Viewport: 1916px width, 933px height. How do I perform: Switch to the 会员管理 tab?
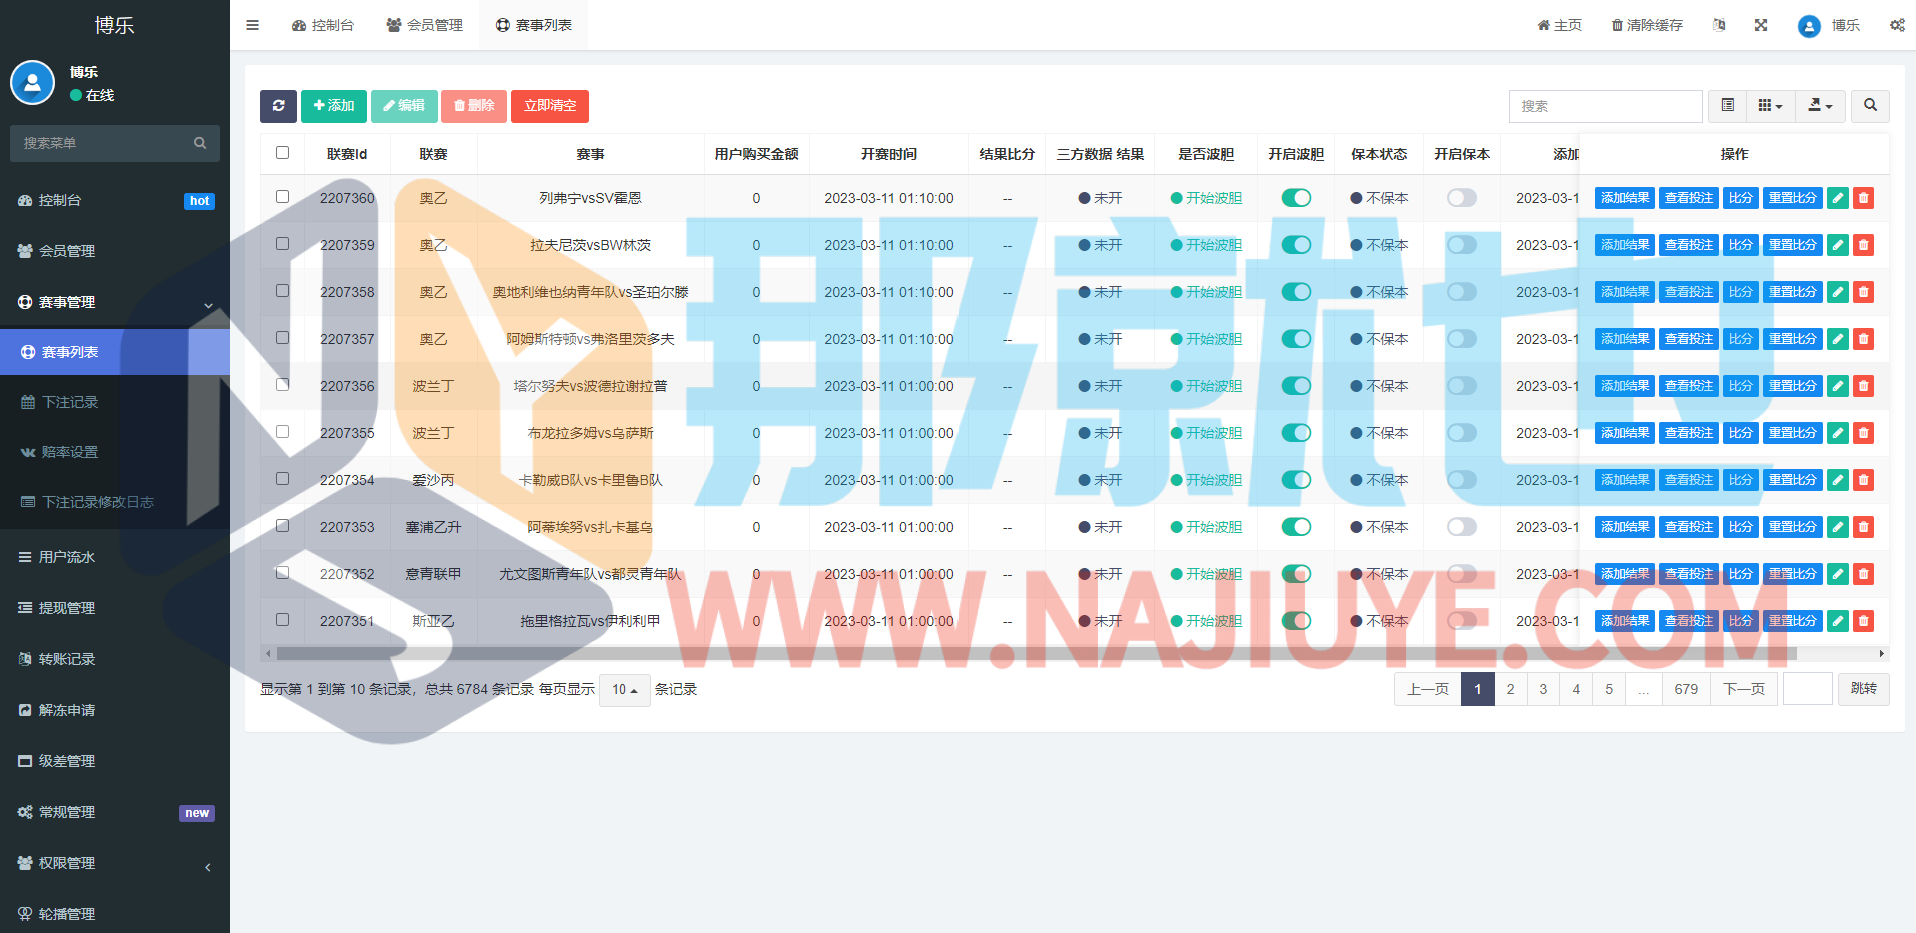pyautogui.click(x=425, y=25)
